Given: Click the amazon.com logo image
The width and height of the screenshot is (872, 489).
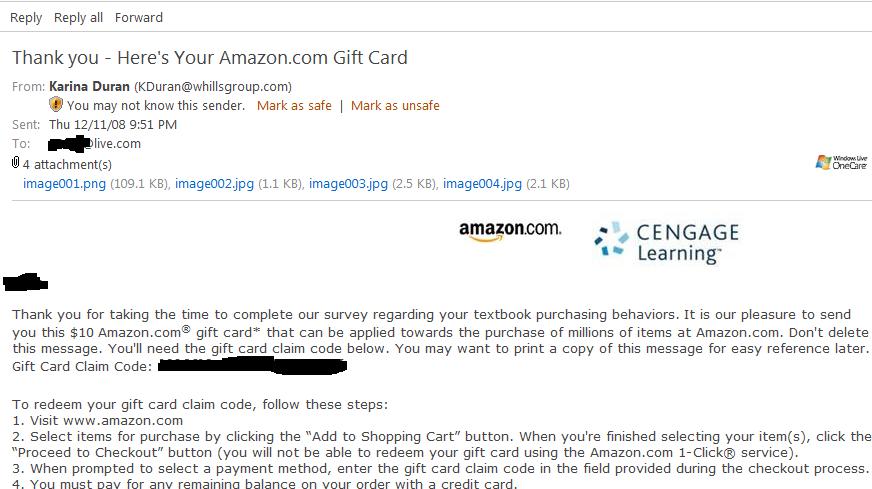Looking at the screenshot, I should click(510, 231).
